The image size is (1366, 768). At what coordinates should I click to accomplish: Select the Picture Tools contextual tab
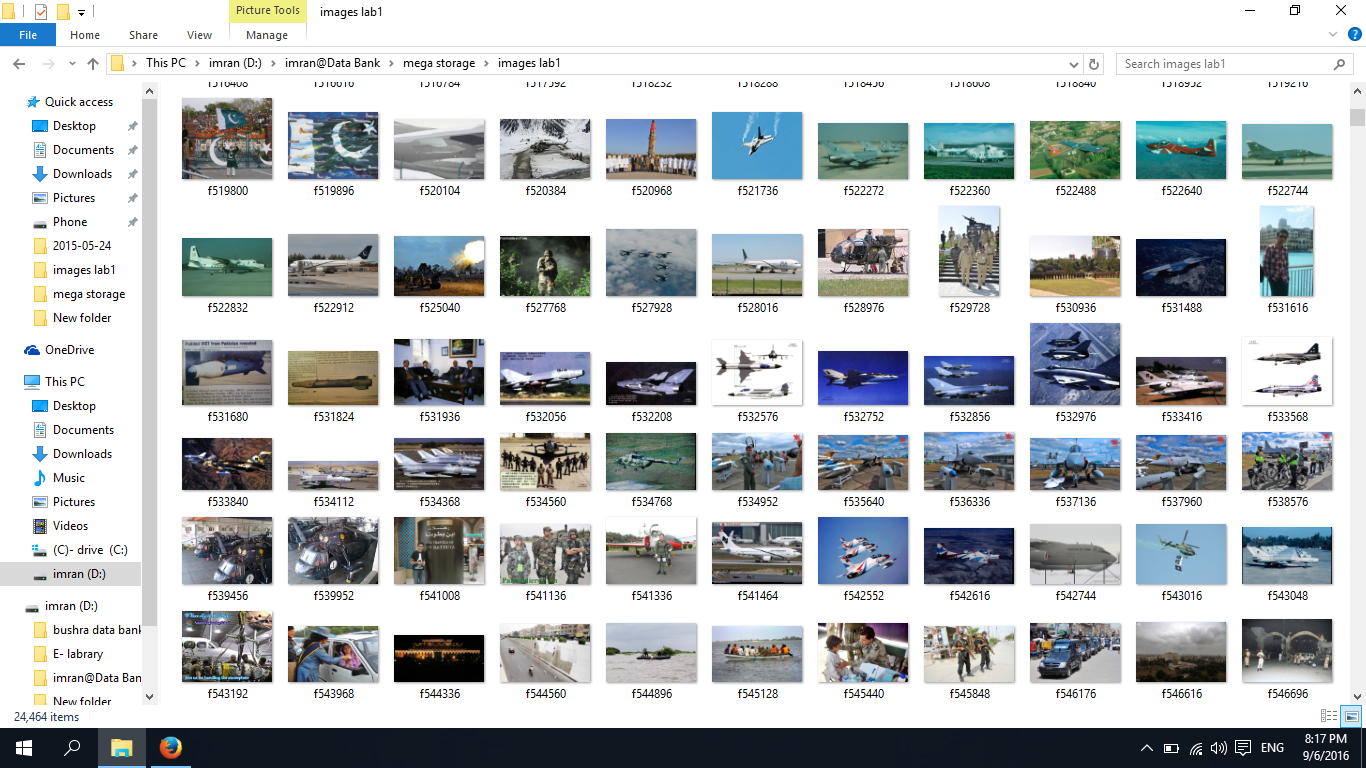[x=267, y=11]
